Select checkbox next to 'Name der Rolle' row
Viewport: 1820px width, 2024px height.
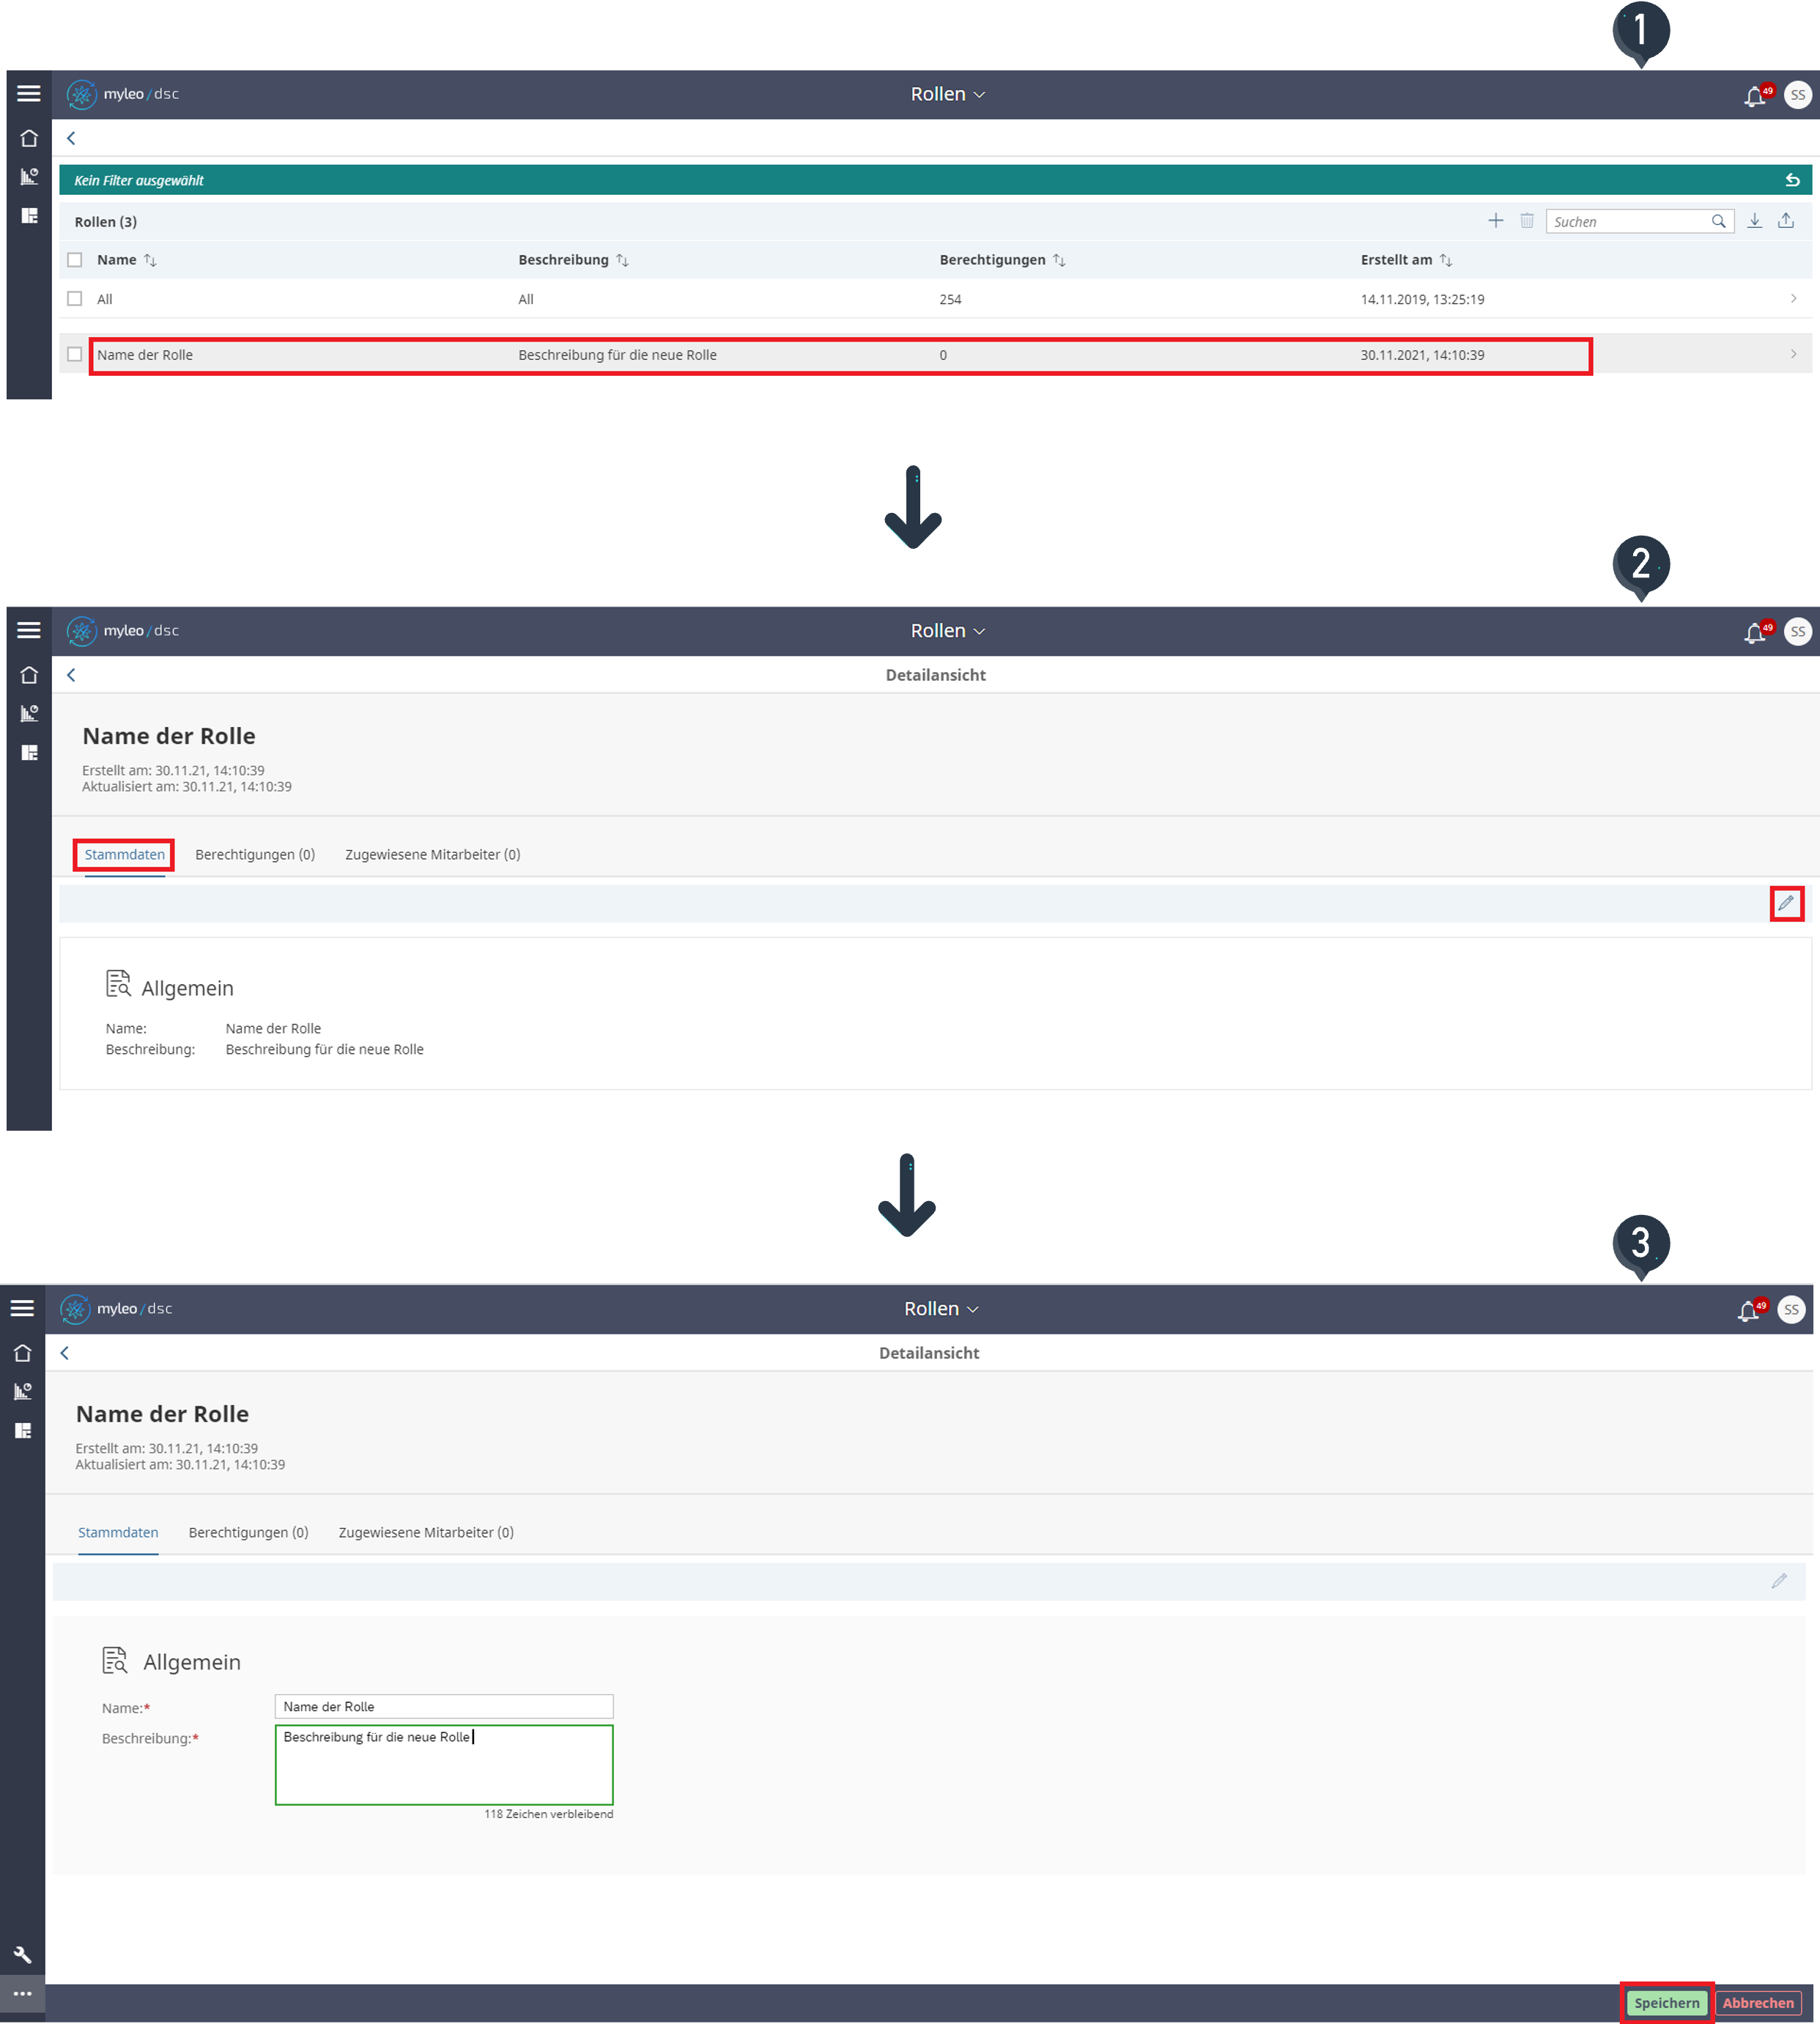pyautogui.click(x=75, y=354)
